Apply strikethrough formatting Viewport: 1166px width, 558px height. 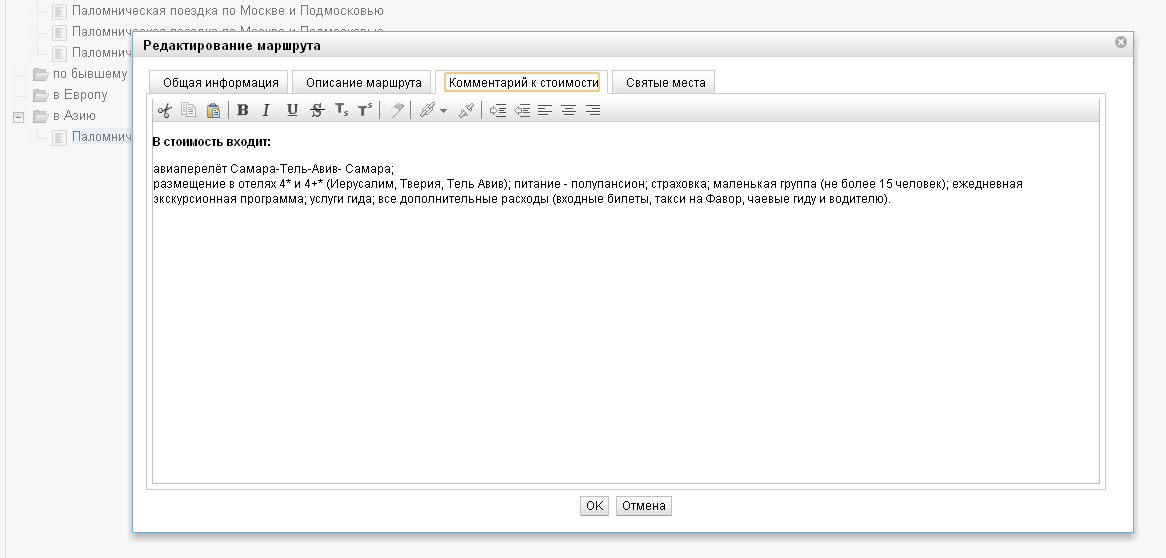[317, 111]
